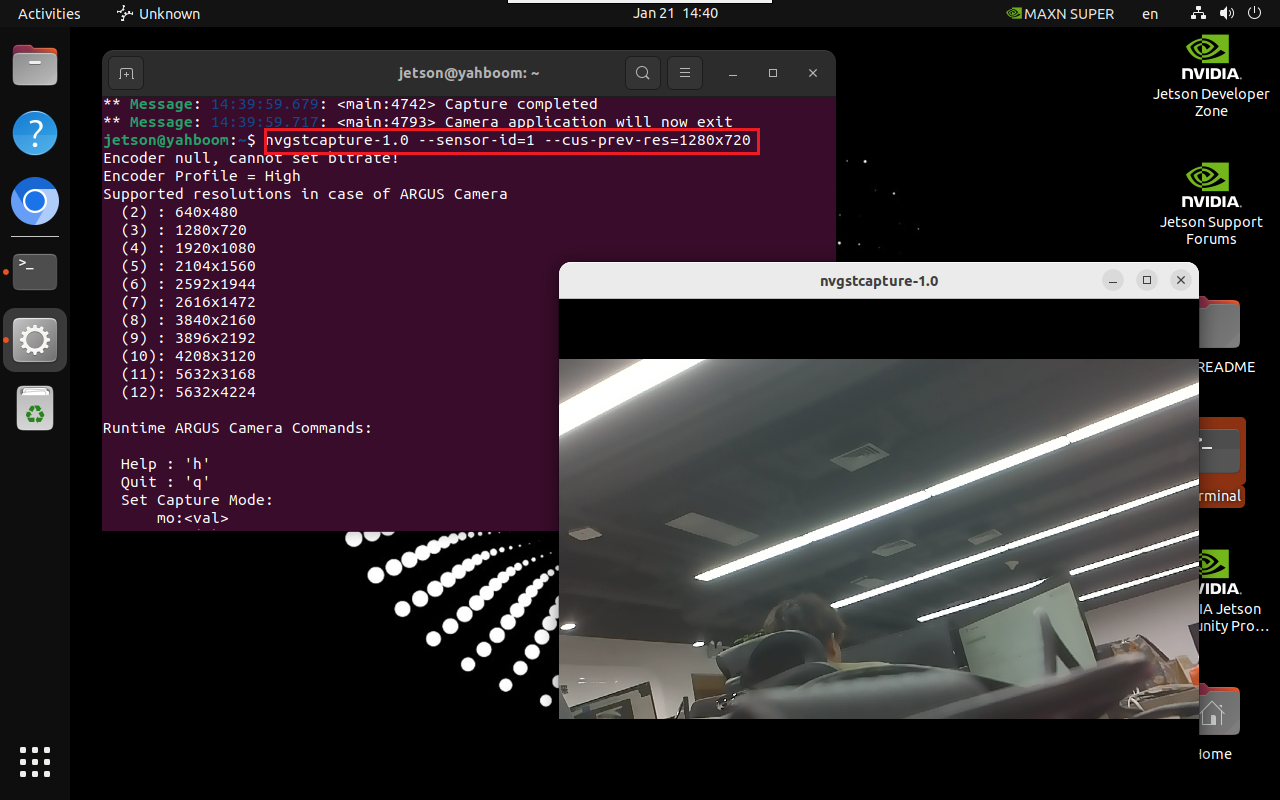Open the Unknown app menu in the top bar
Viewport: 1280px width, 800px height.
pos(158,14)
